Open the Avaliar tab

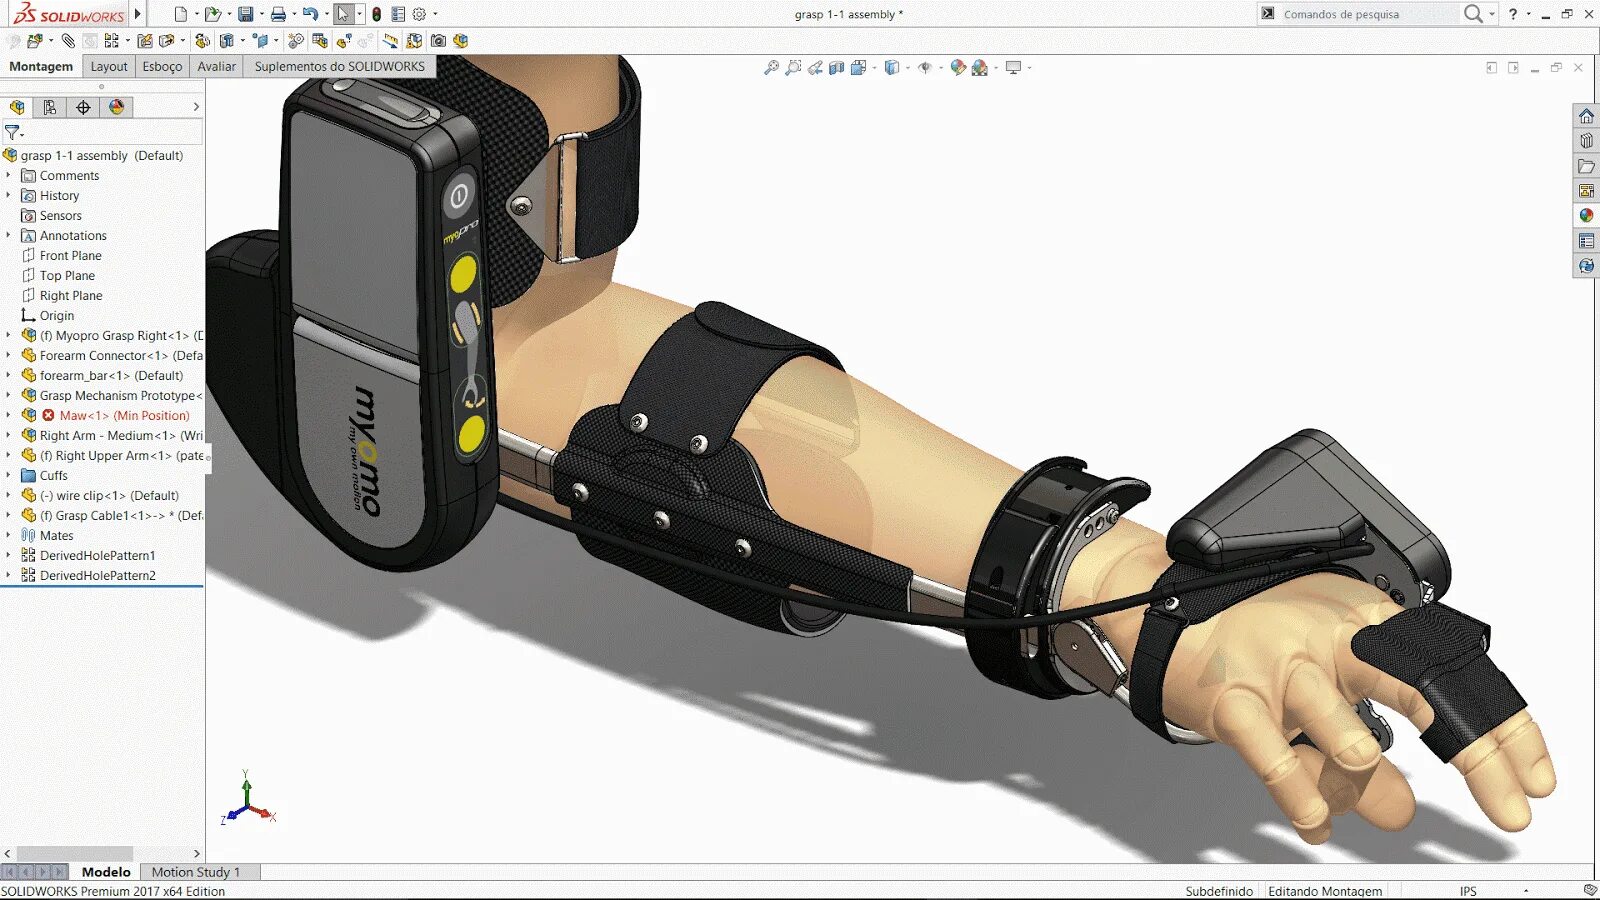(x=216, y=66)
